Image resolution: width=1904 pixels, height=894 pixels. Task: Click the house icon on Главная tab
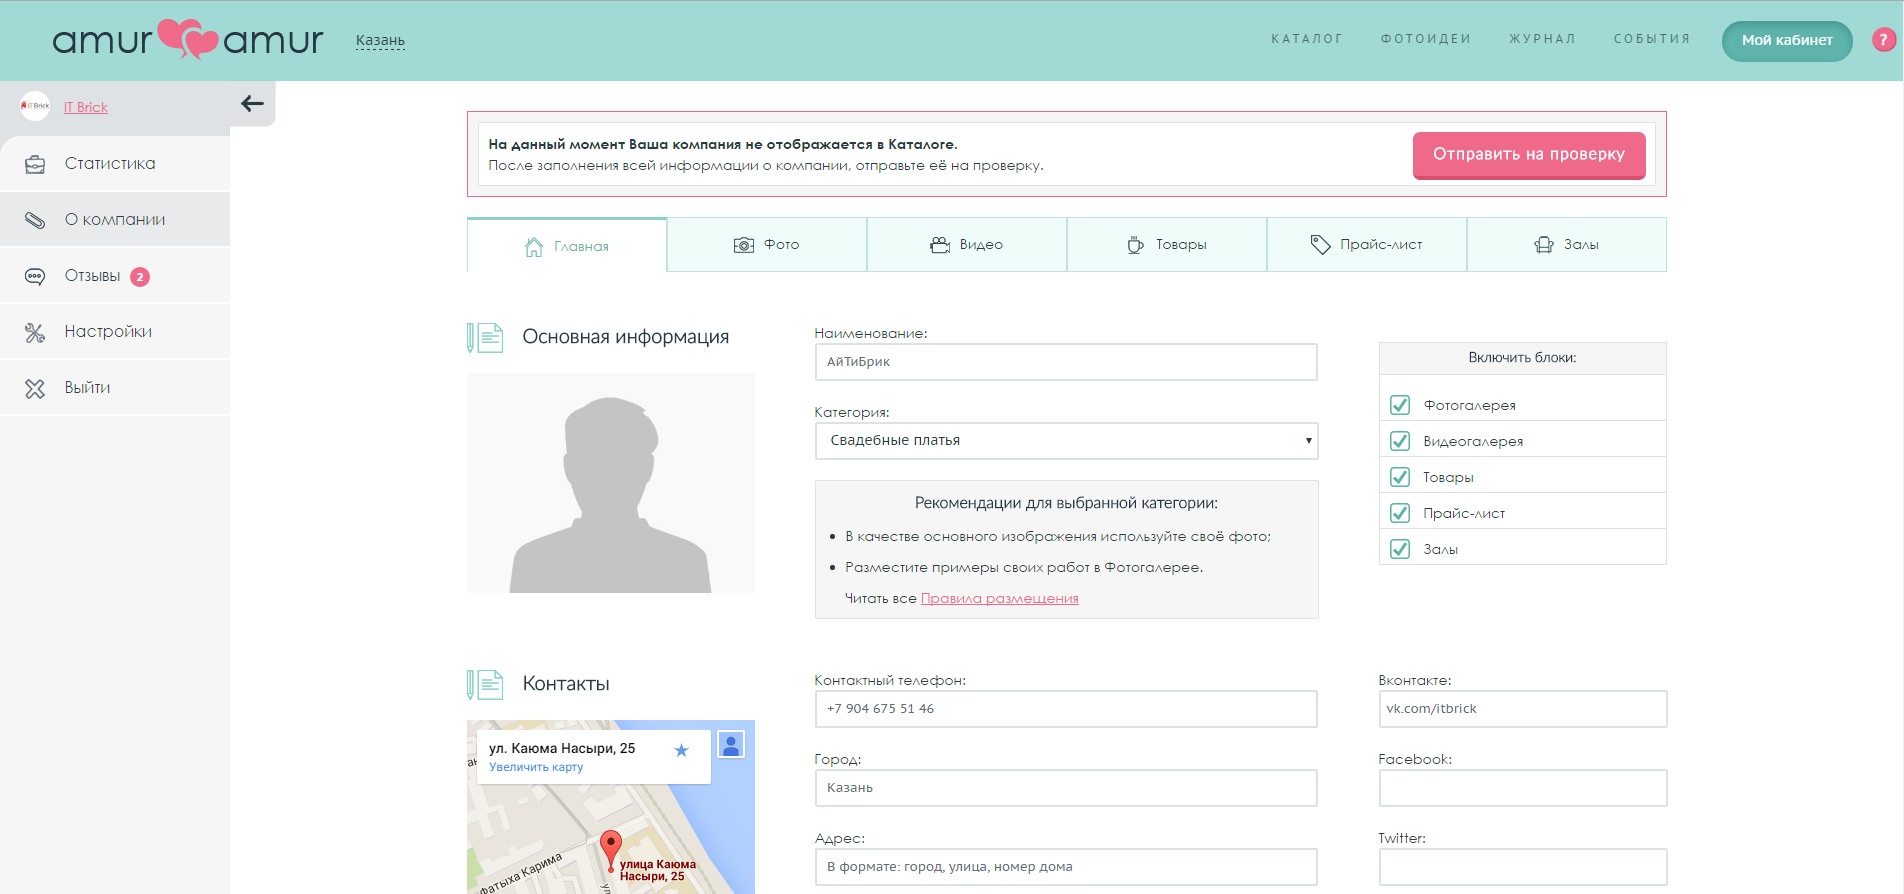(x=534, y=246)
